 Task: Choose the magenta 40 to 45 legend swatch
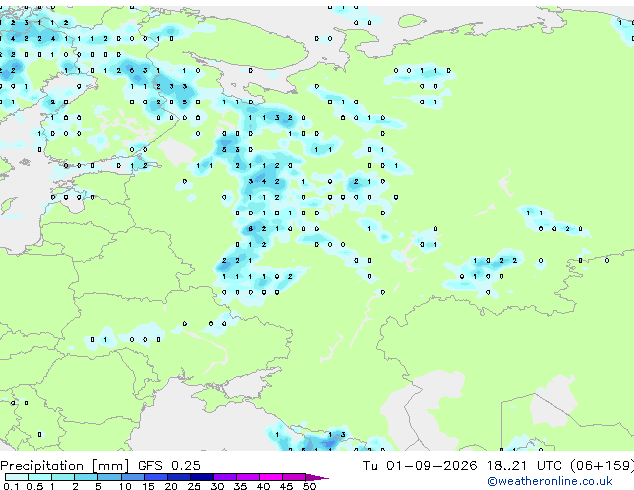coord(271,477)
